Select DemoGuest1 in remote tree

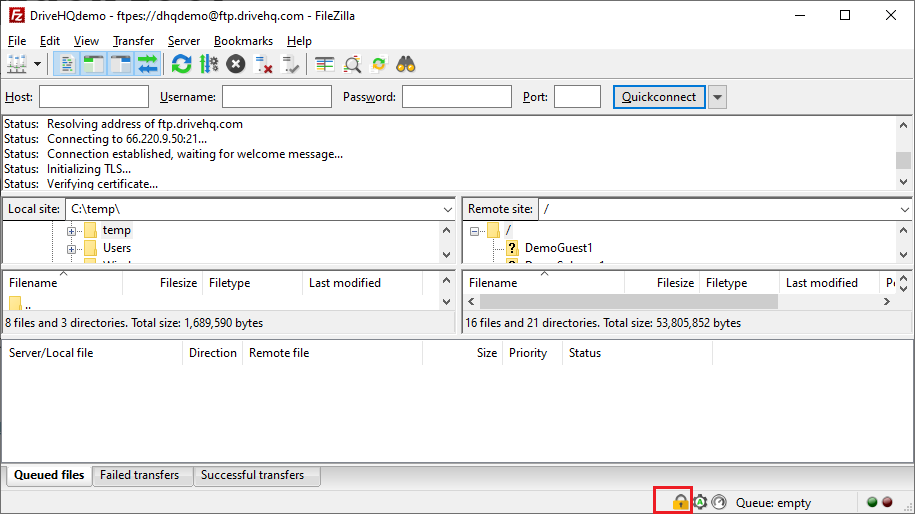pos(558,248)
